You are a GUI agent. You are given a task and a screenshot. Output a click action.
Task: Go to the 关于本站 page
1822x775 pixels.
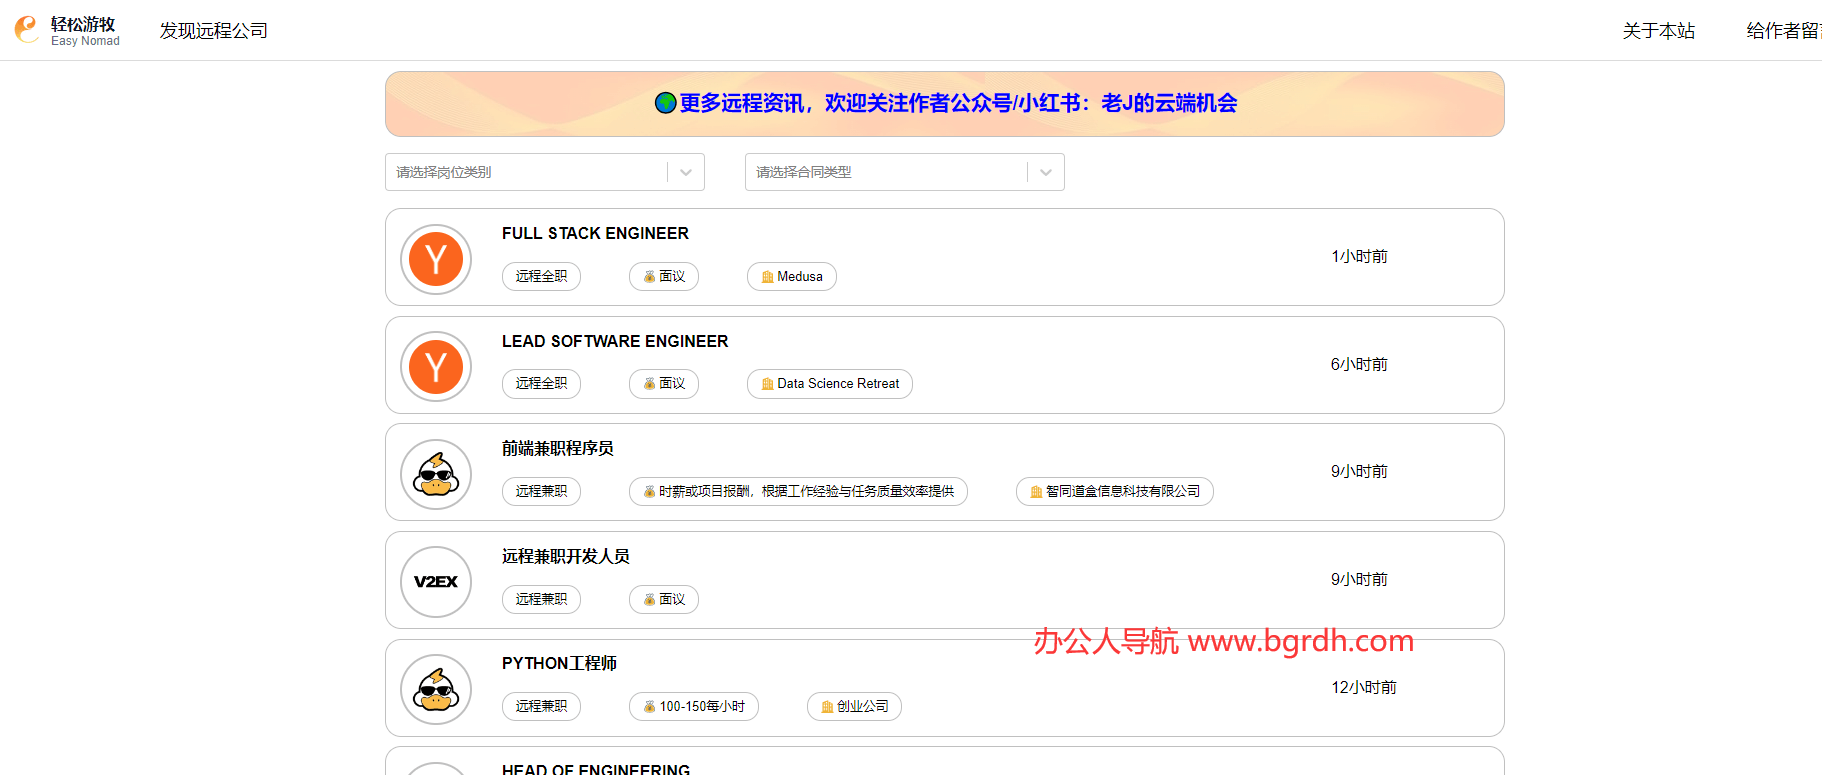point(1658,31)
